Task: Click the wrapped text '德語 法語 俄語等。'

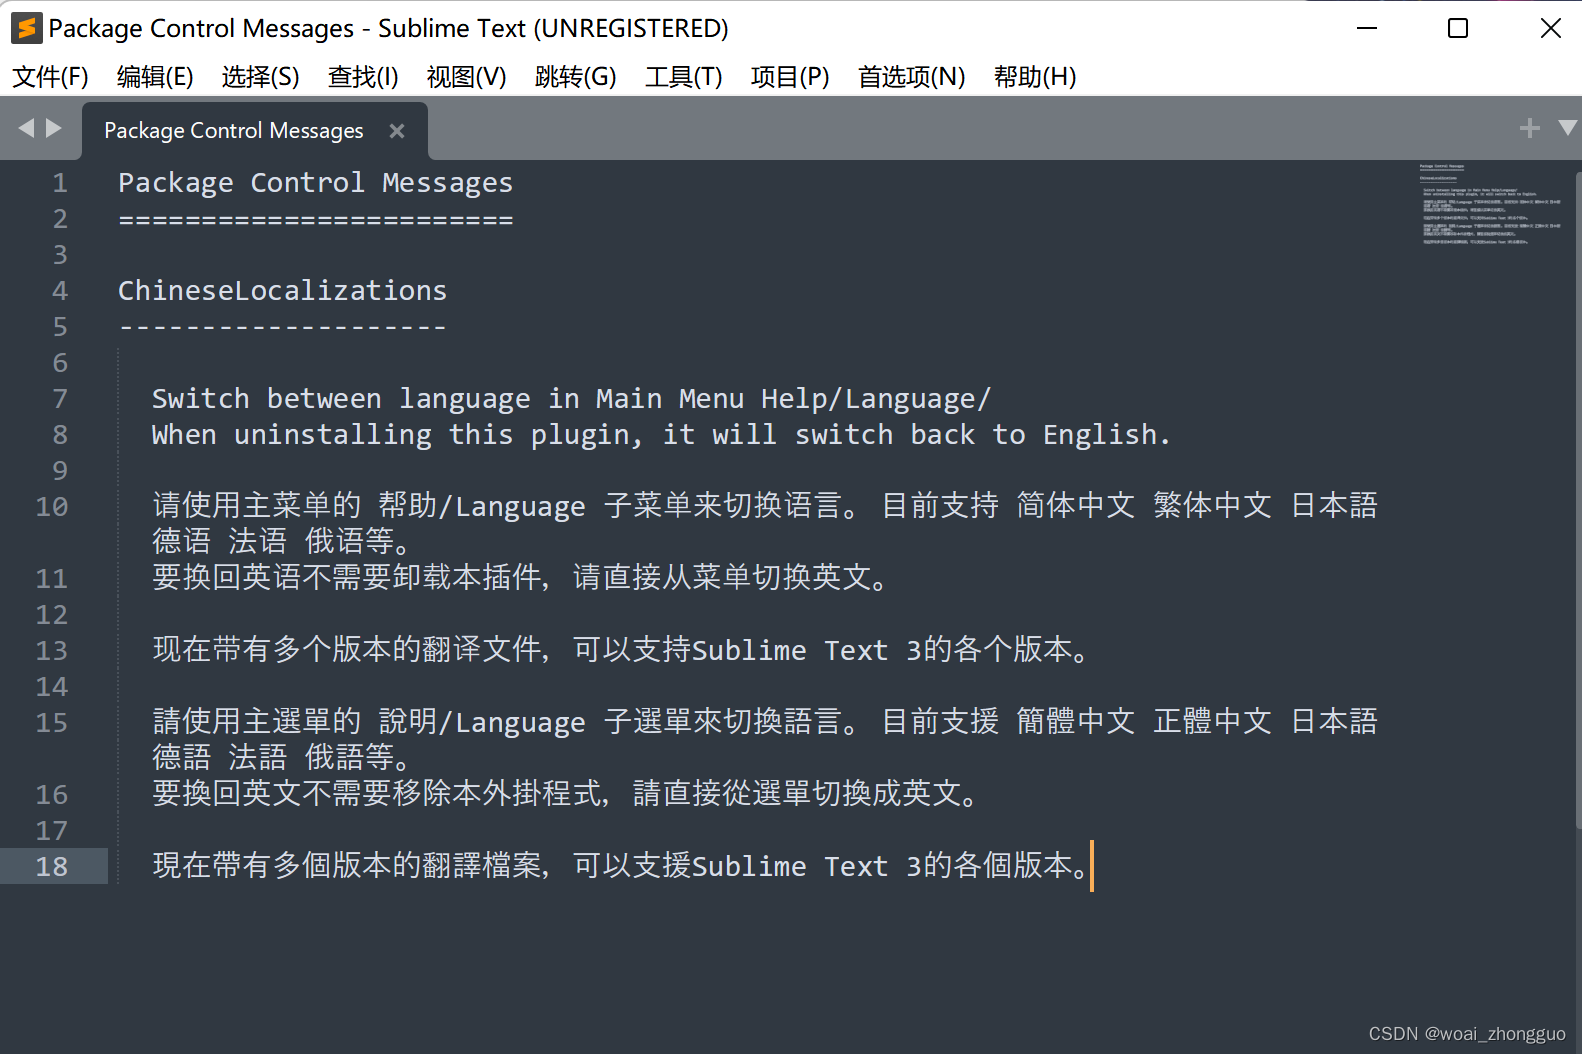Action: pos(281,758)
